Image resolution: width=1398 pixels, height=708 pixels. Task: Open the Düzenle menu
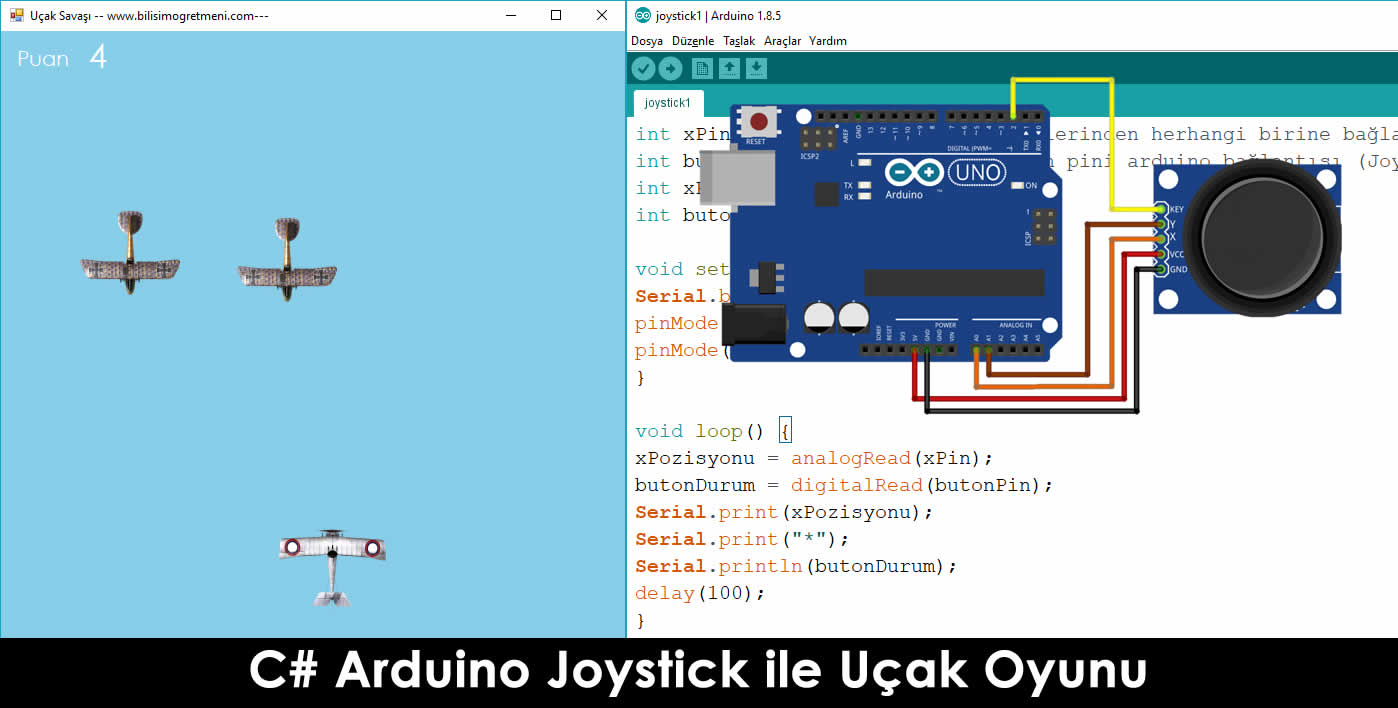tap(693, 41)
